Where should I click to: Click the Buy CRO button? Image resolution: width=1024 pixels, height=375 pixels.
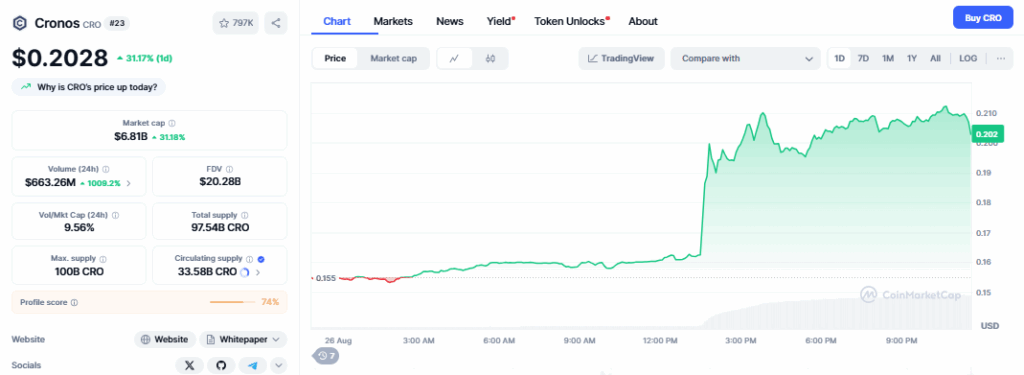(x=983, y=18)
